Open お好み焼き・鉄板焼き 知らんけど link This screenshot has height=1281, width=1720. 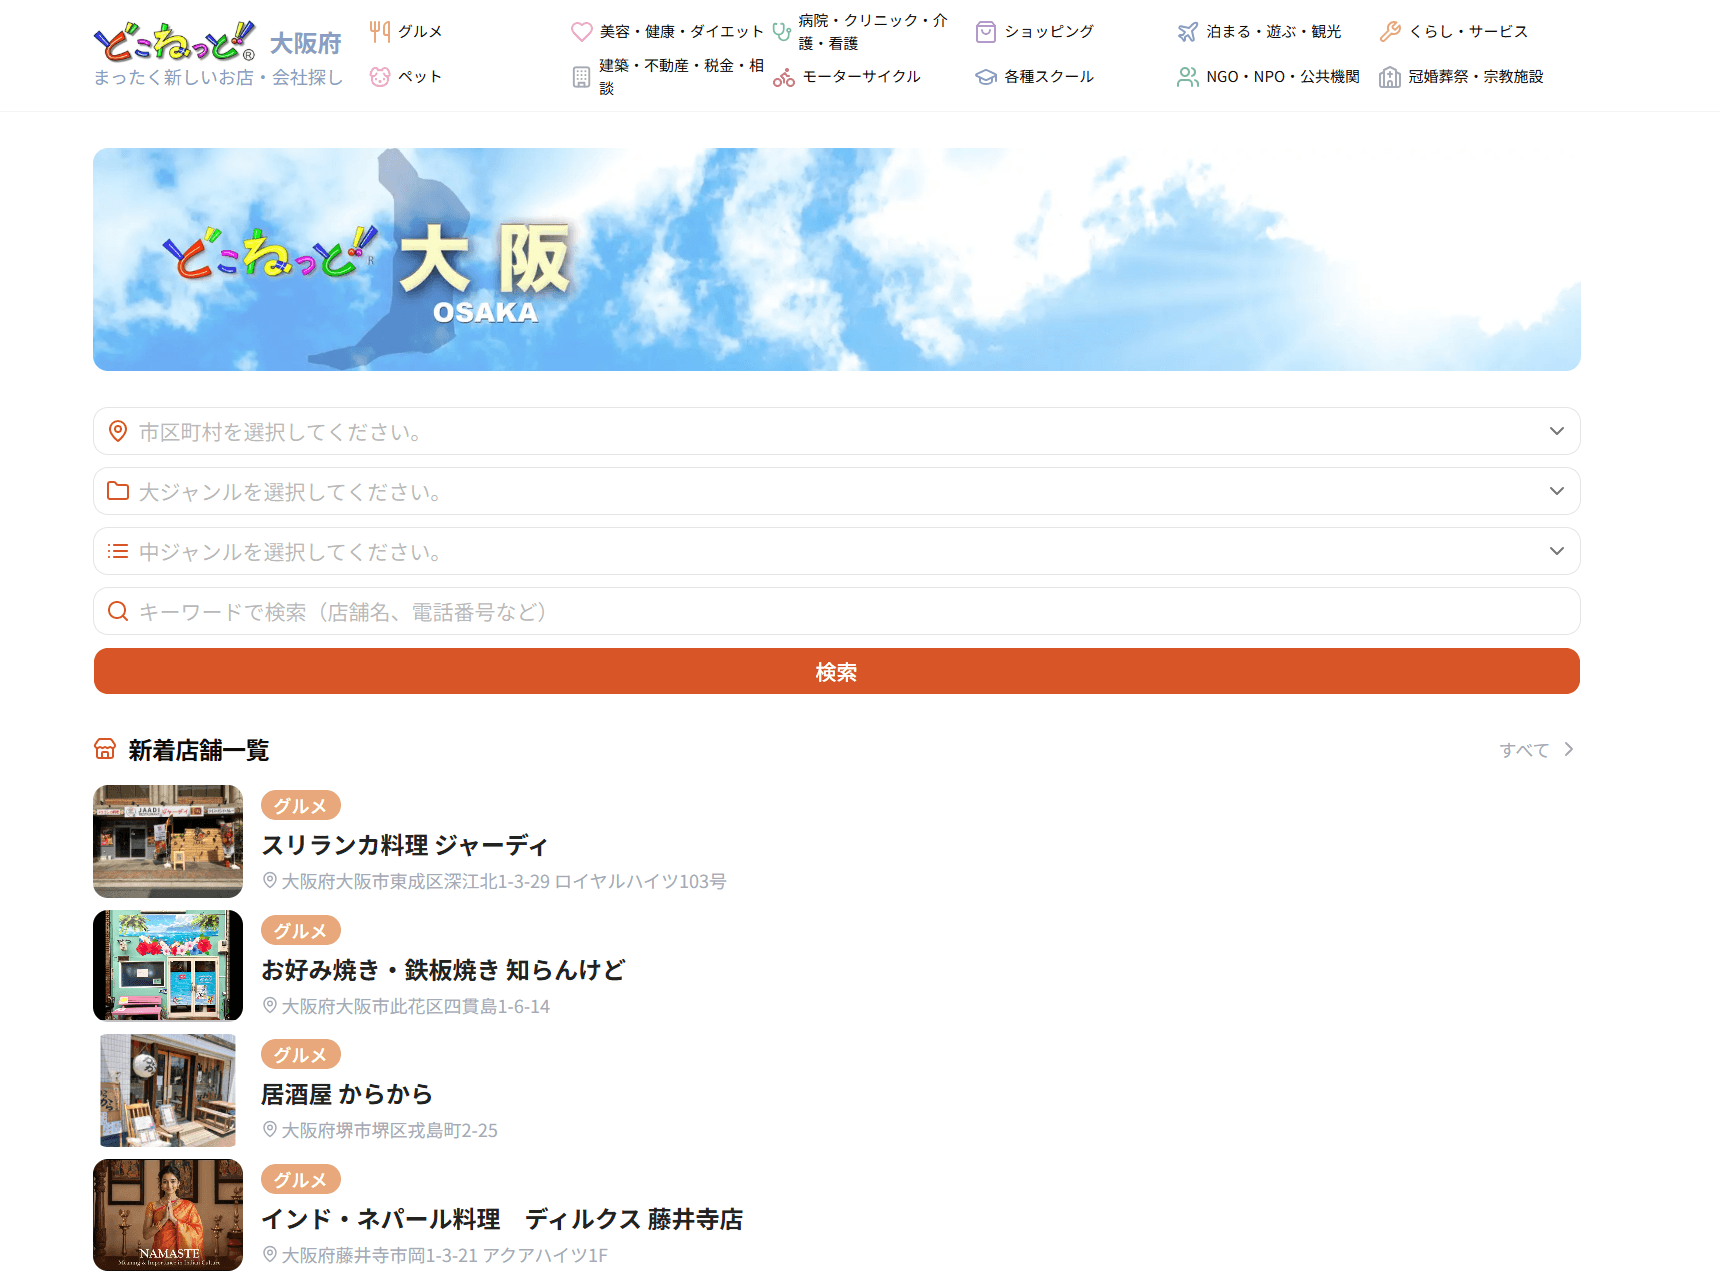coord(443,970)
